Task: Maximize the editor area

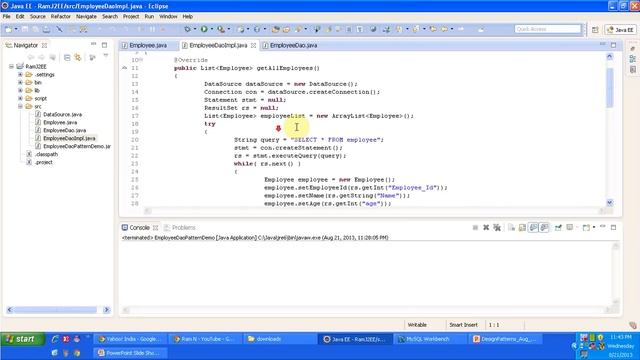Action: point(613,45)
